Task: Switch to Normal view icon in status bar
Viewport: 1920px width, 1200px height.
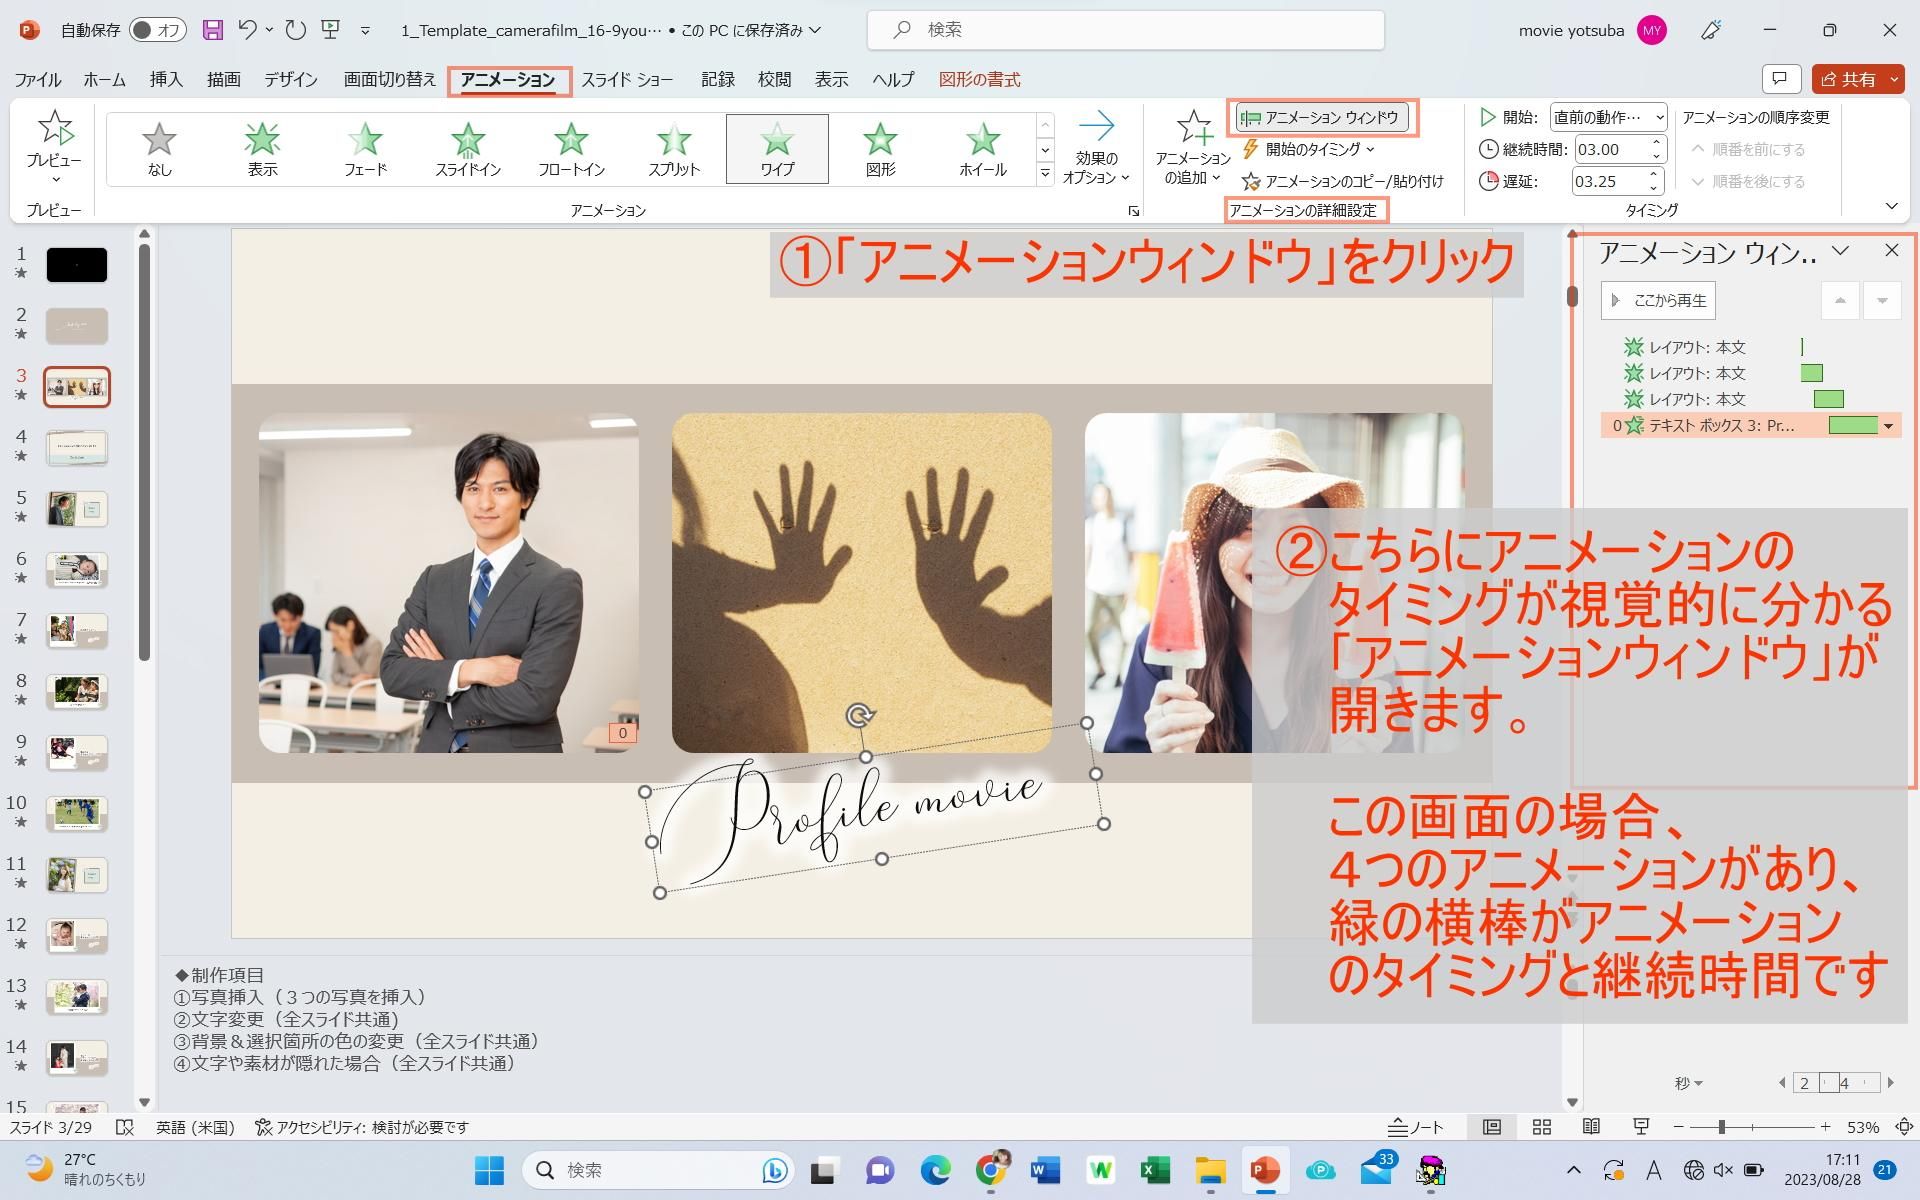Action: coord(1492,1127)
